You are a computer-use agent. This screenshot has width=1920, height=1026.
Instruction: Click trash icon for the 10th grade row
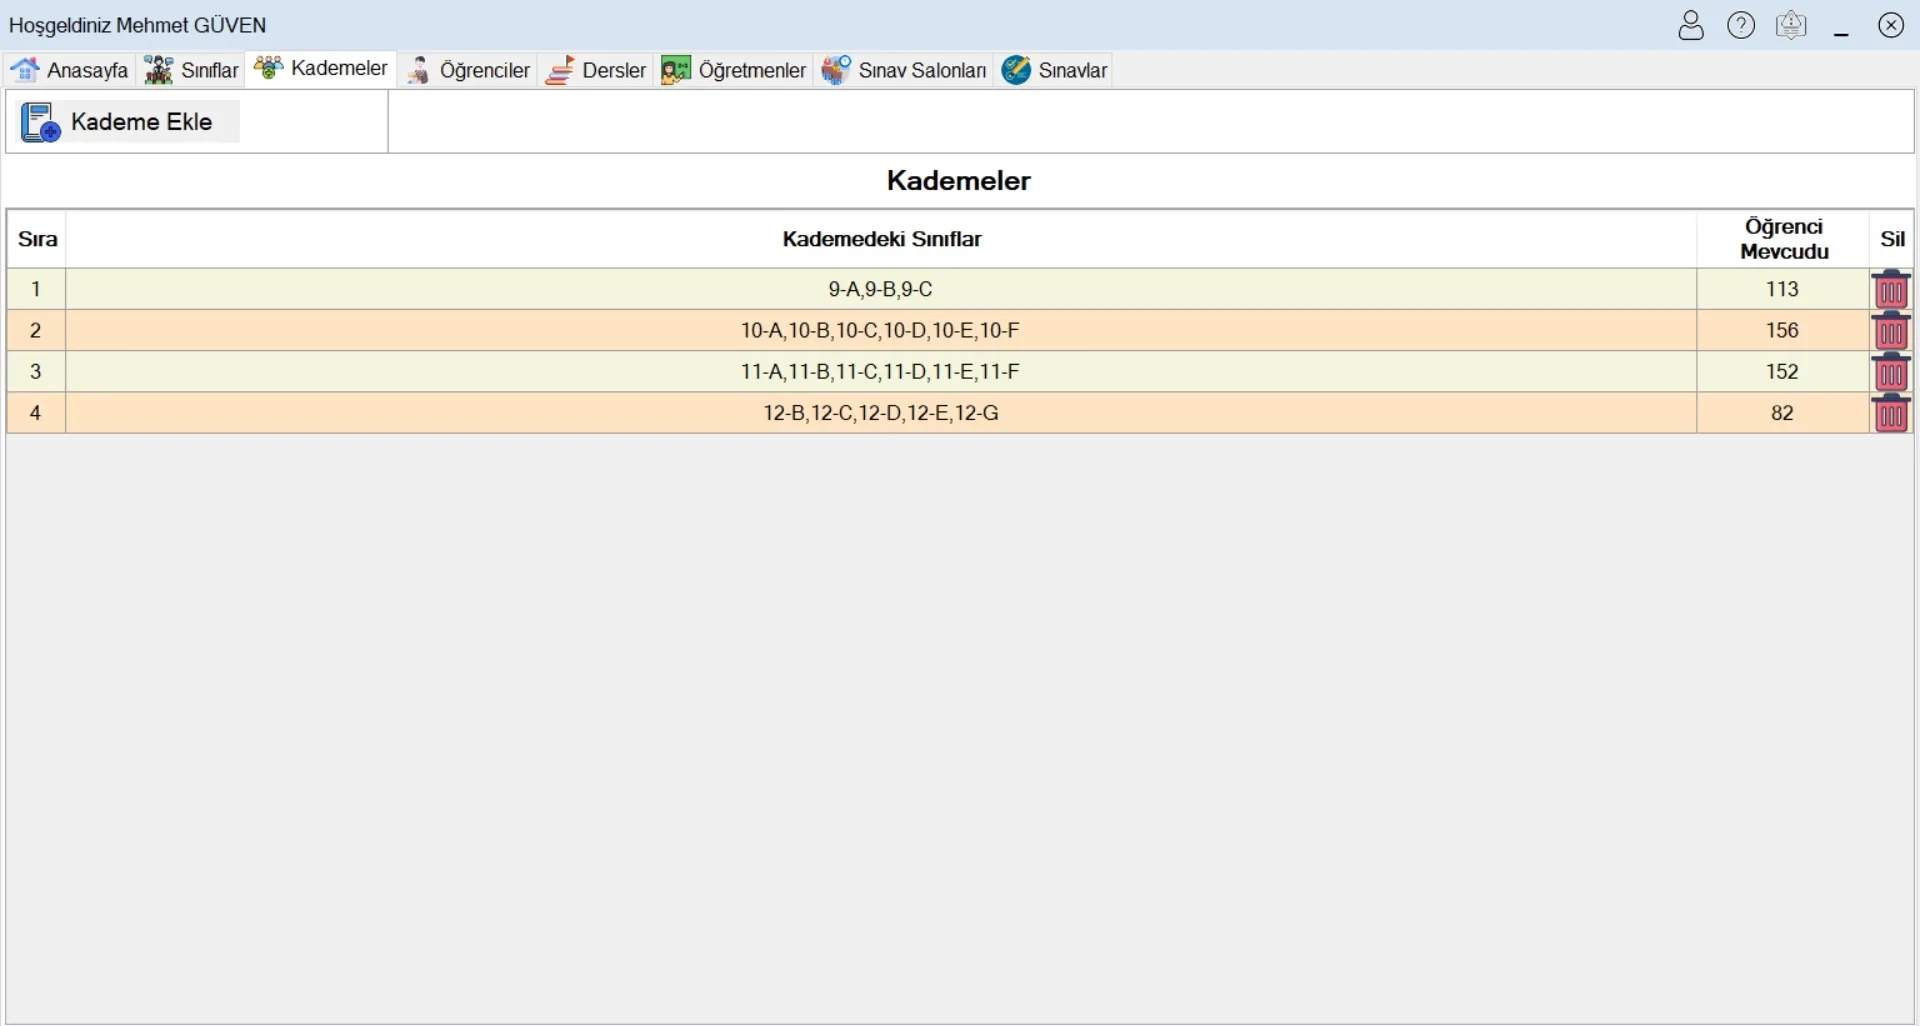(1890, 331)
